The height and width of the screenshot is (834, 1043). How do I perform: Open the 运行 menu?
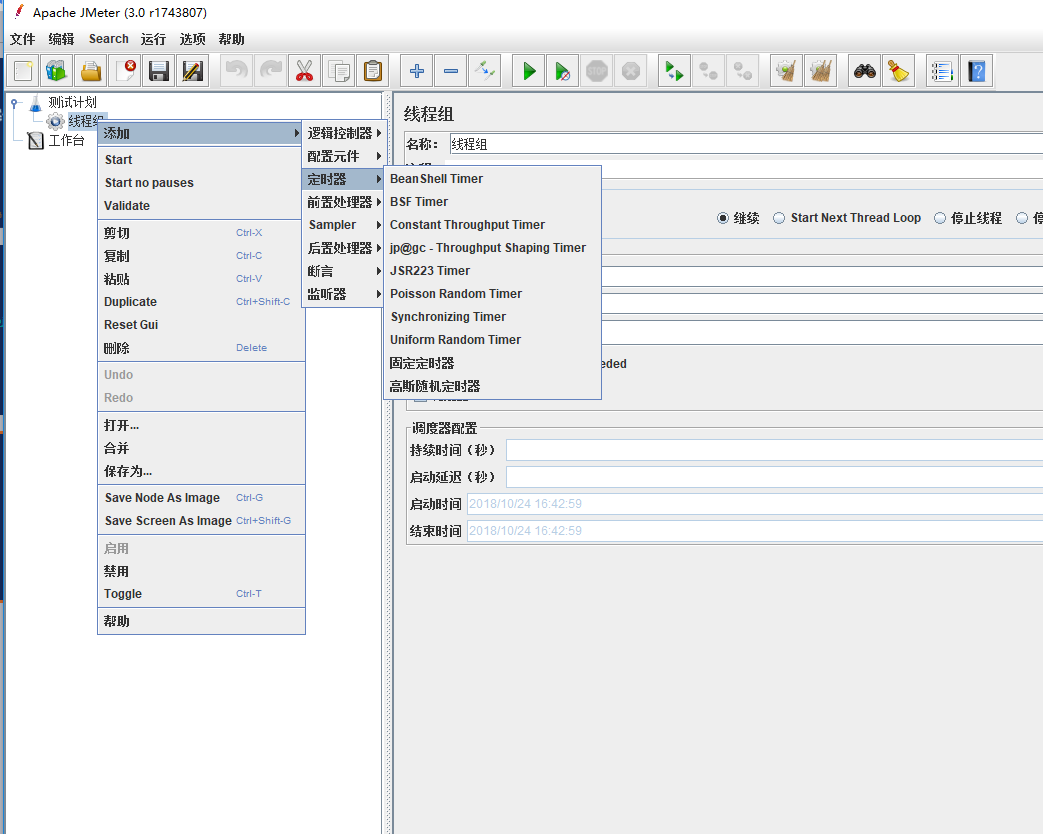tap(153, 39)
